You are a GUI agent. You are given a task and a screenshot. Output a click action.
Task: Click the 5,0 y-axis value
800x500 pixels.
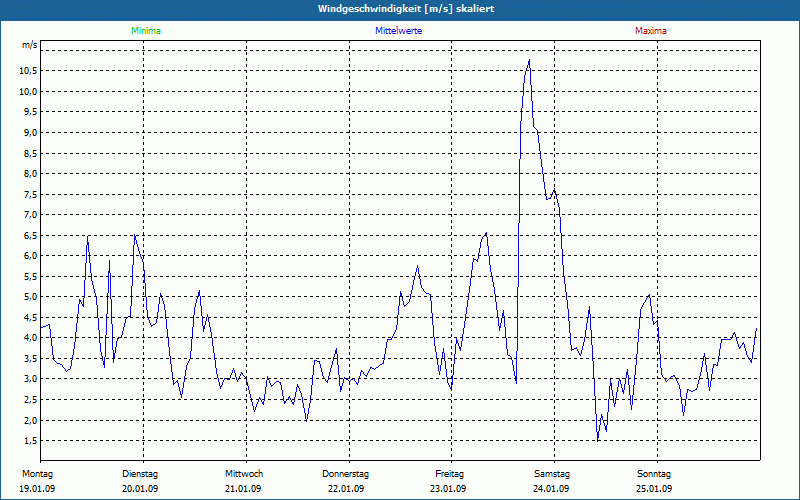point(30,297)
